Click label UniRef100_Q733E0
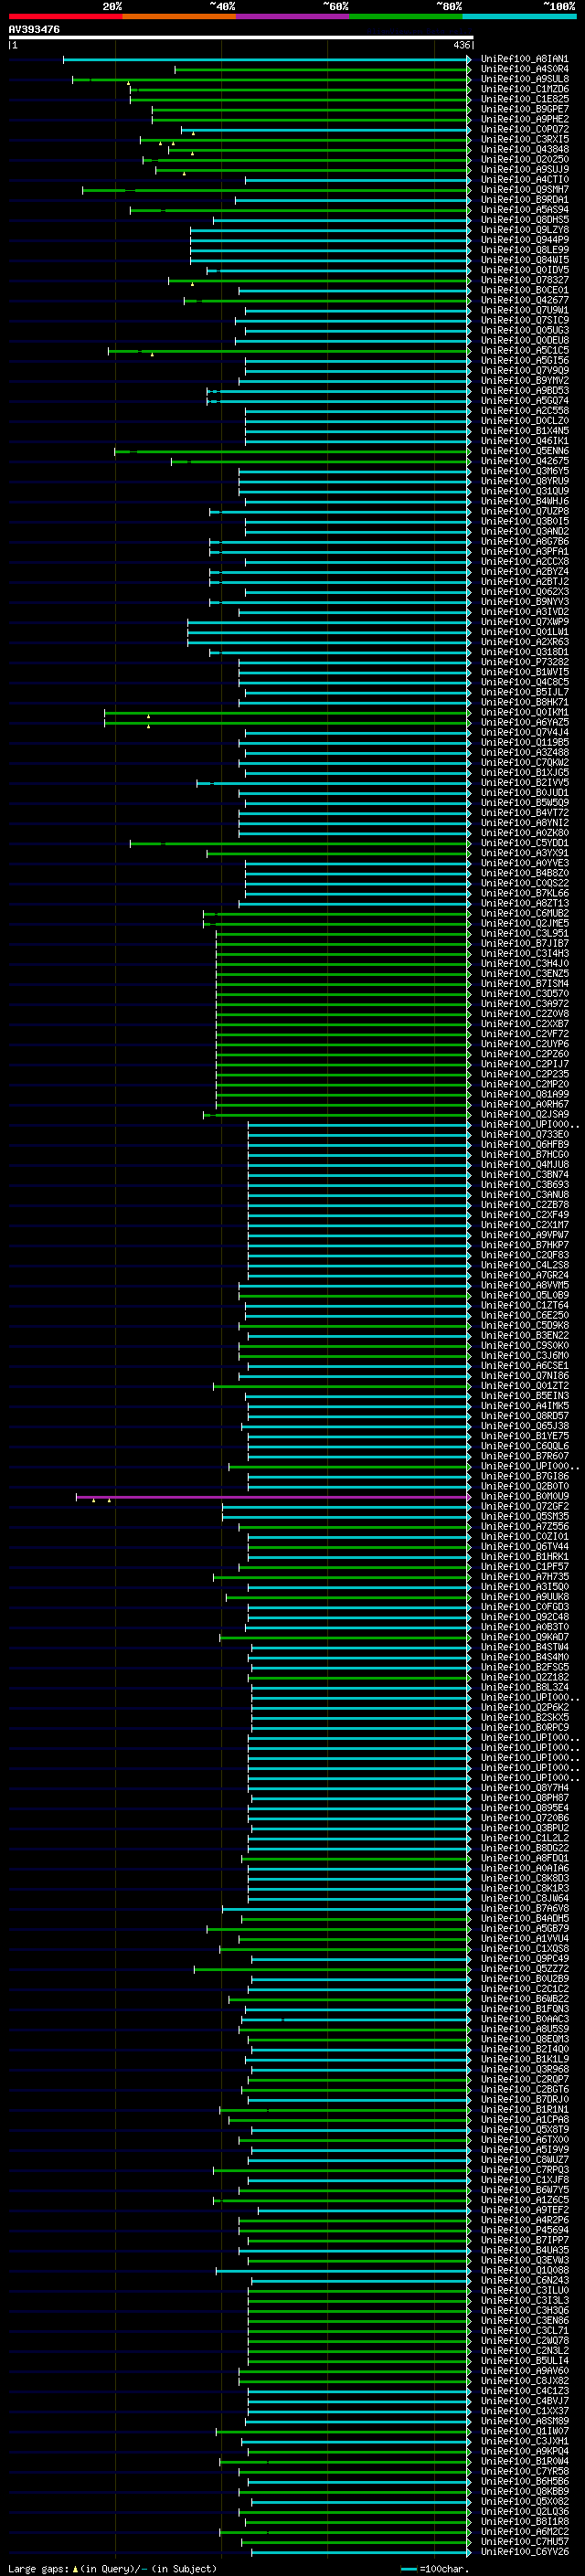 tap(525, 1135)
